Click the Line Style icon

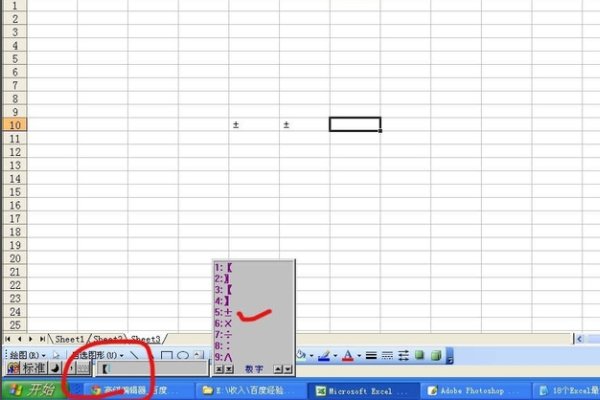370,355
